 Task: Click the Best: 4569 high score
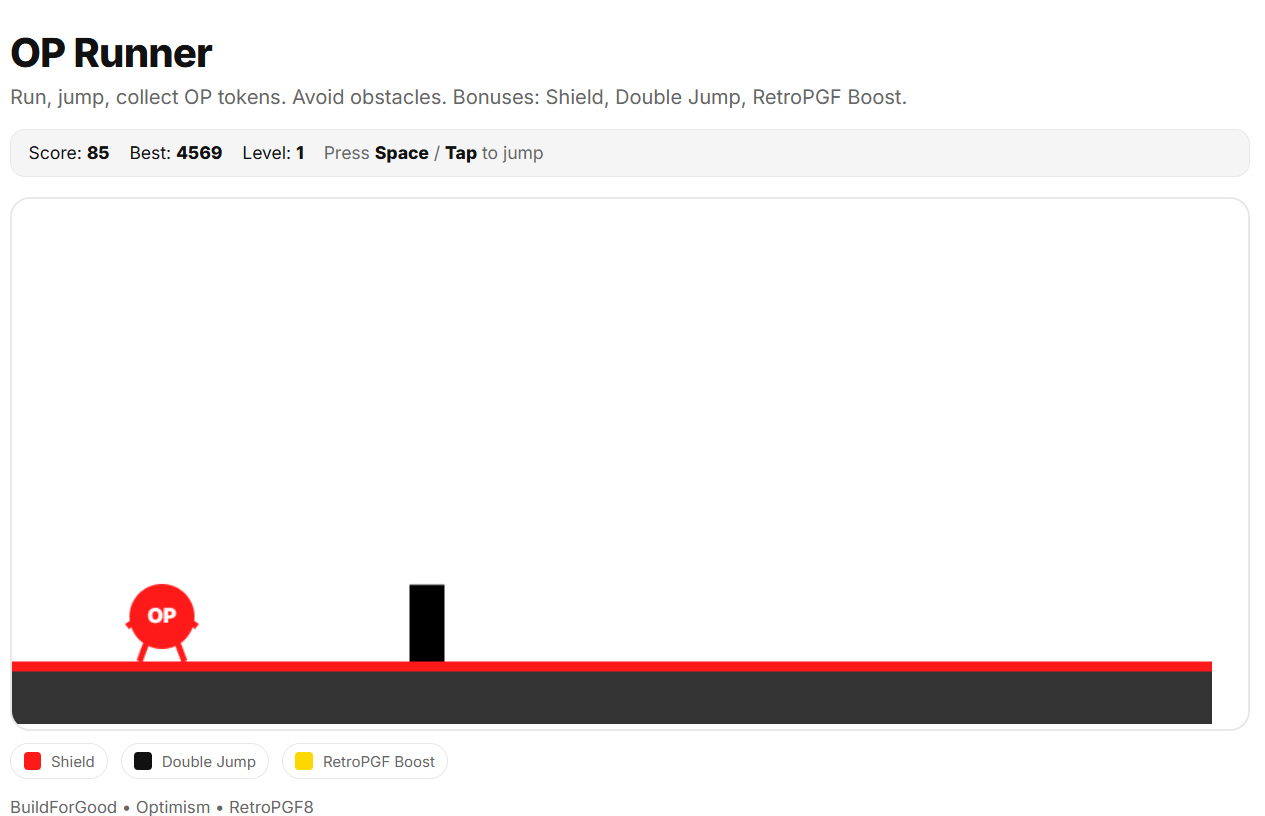[176, 153]
